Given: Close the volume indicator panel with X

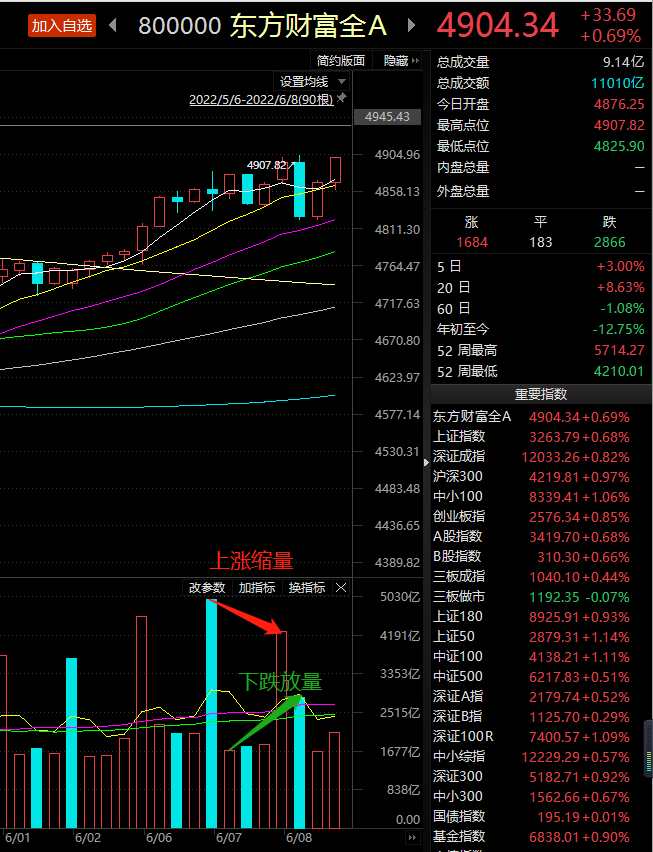Looking at the screenshot, I should pos(341,588).
